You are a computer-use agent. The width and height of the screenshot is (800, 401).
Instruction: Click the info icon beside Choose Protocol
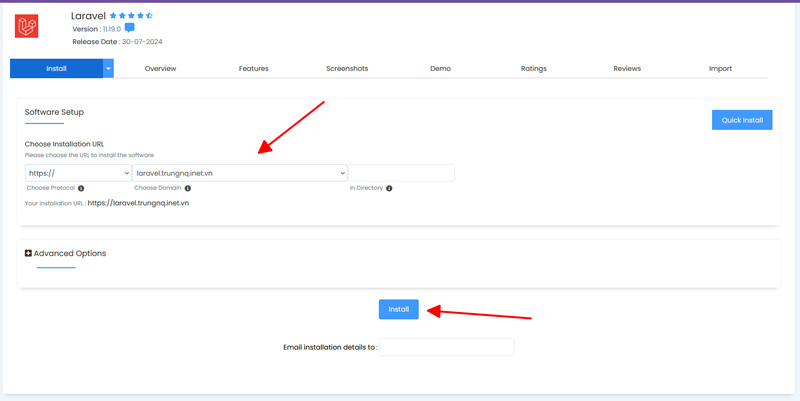click(81, 188)
